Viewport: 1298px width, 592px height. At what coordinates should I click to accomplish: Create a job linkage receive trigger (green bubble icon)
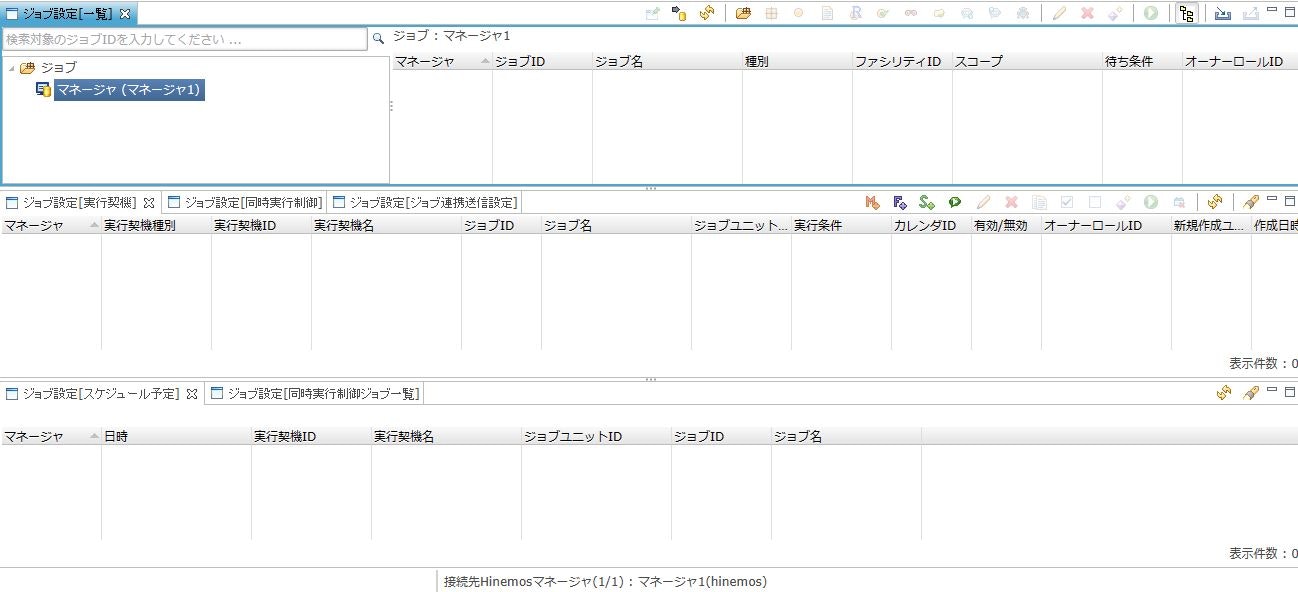click(x=954, y=201)
